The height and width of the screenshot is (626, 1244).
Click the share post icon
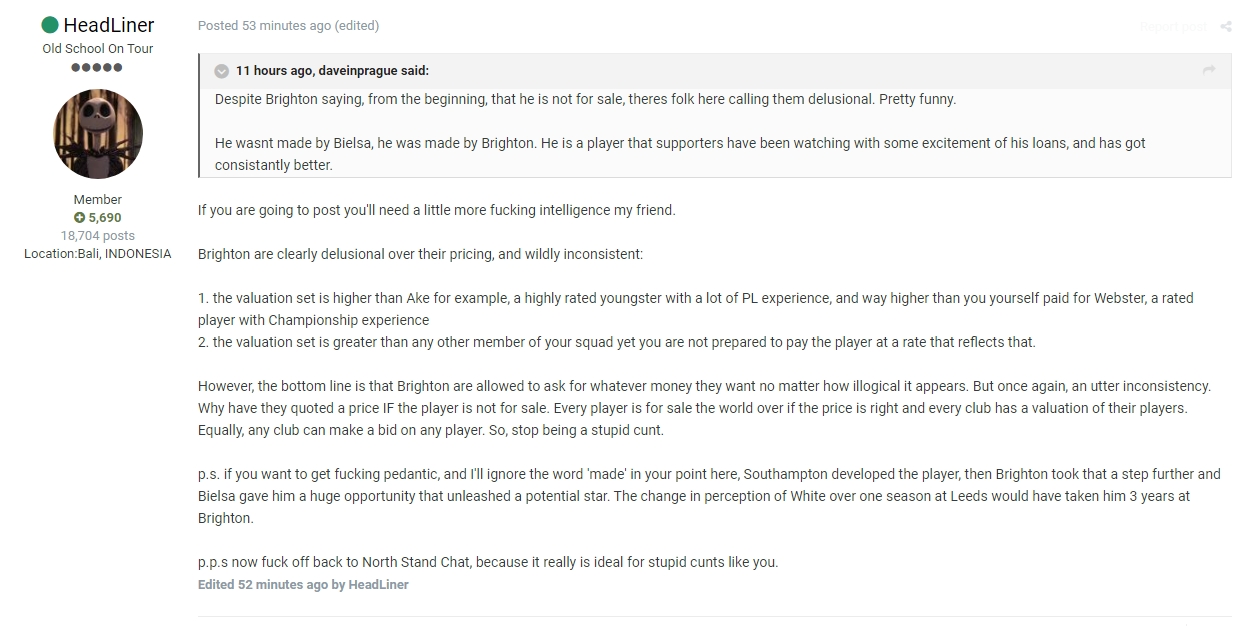(x=1226, y=27)
